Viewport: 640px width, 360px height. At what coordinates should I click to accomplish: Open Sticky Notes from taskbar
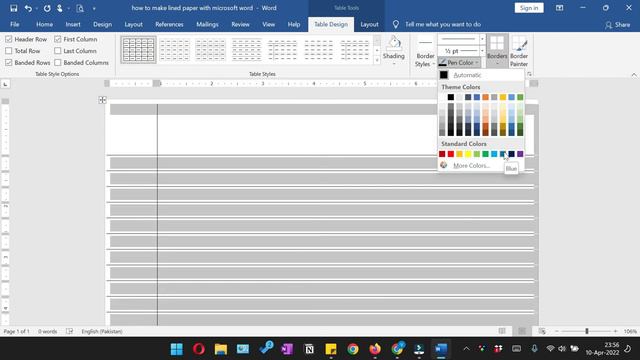click(x=331, y=349)
